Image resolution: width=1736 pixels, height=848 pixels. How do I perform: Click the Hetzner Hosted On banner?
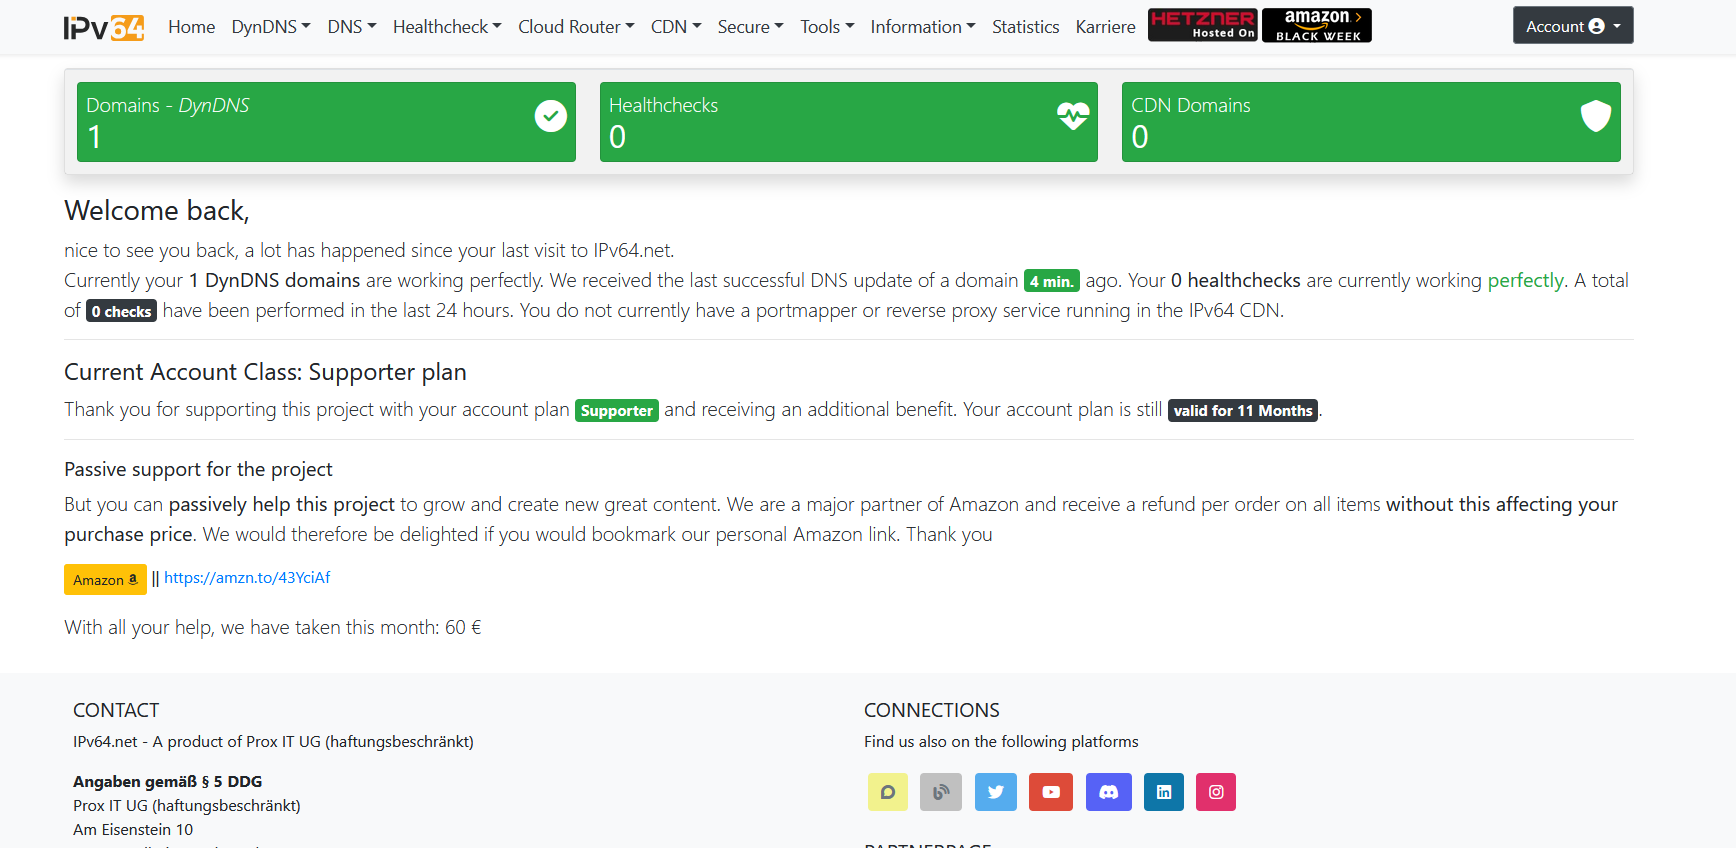(1202, 25)
